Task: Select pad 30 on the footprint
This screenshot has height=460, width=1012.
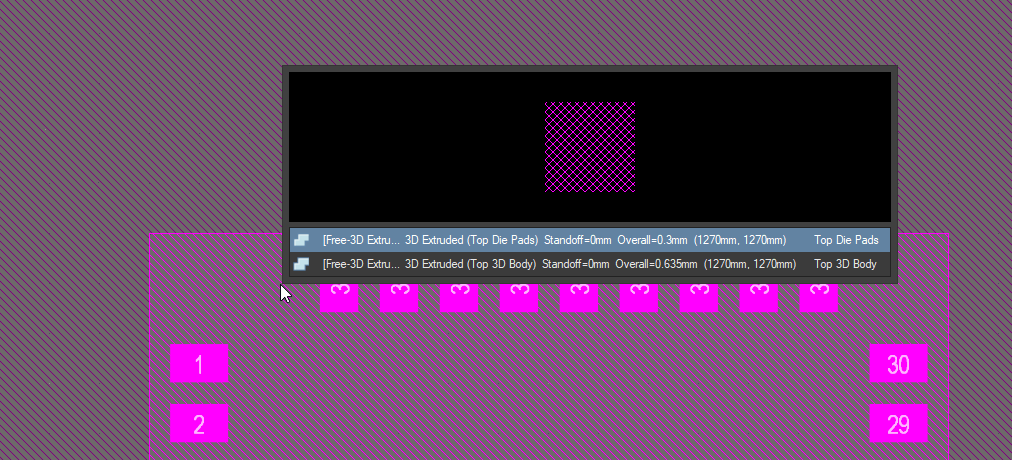Action: pyautogui.click(x=898, y=363)
